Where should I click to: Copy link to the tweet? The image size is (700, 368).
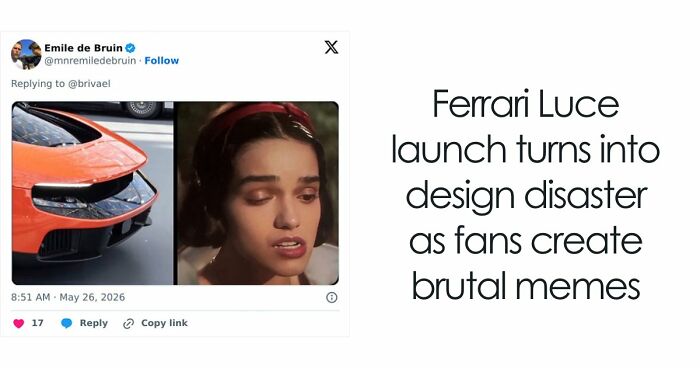[164, 323]
